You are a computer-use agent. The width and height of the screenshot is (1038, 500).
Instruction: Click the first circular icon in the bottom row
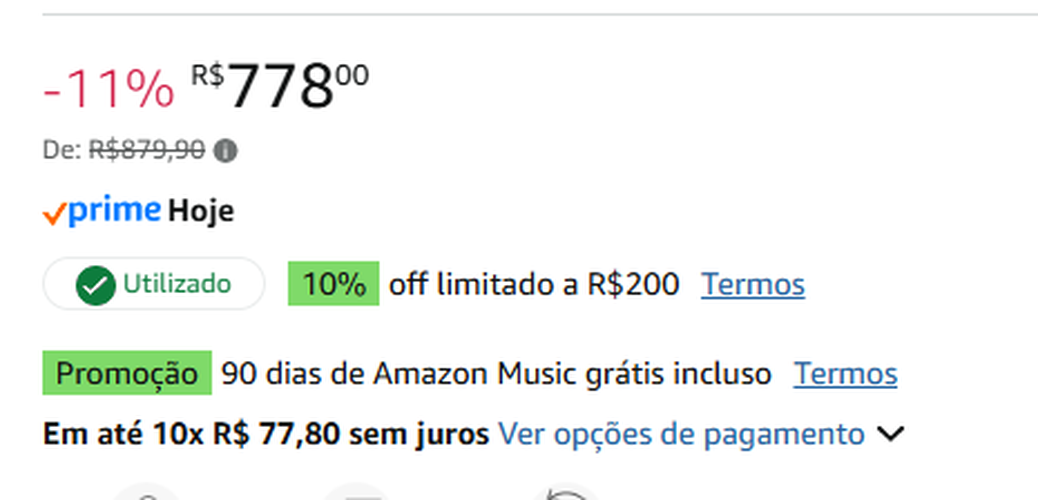pos(147,494)
